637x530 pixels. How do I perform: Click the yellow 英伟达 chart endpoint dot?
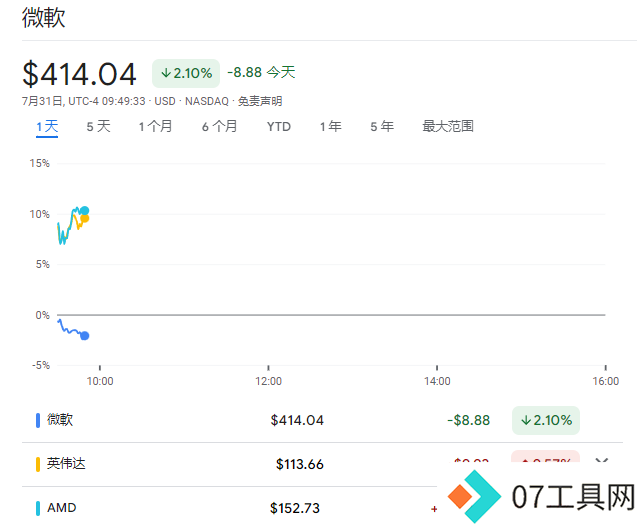pos(84,218)
